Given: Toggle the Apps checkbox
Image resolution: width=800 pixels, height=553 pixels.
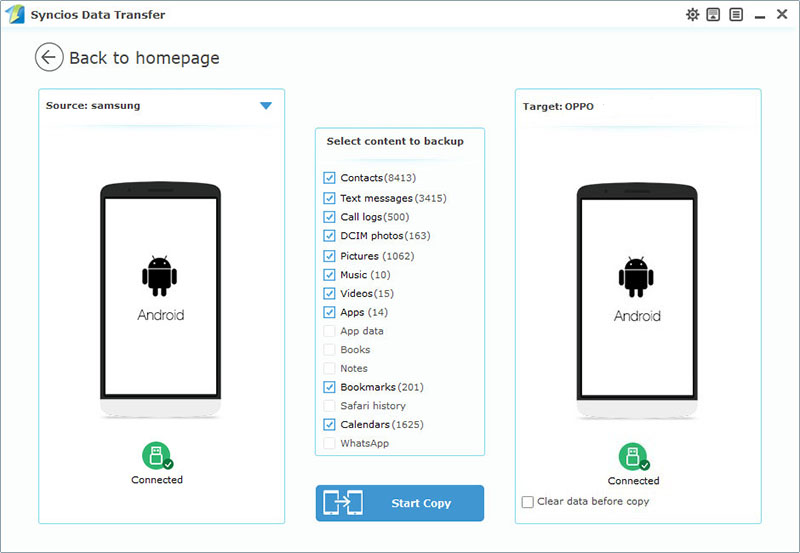Looking at the screenshot, I should (329, 312).
